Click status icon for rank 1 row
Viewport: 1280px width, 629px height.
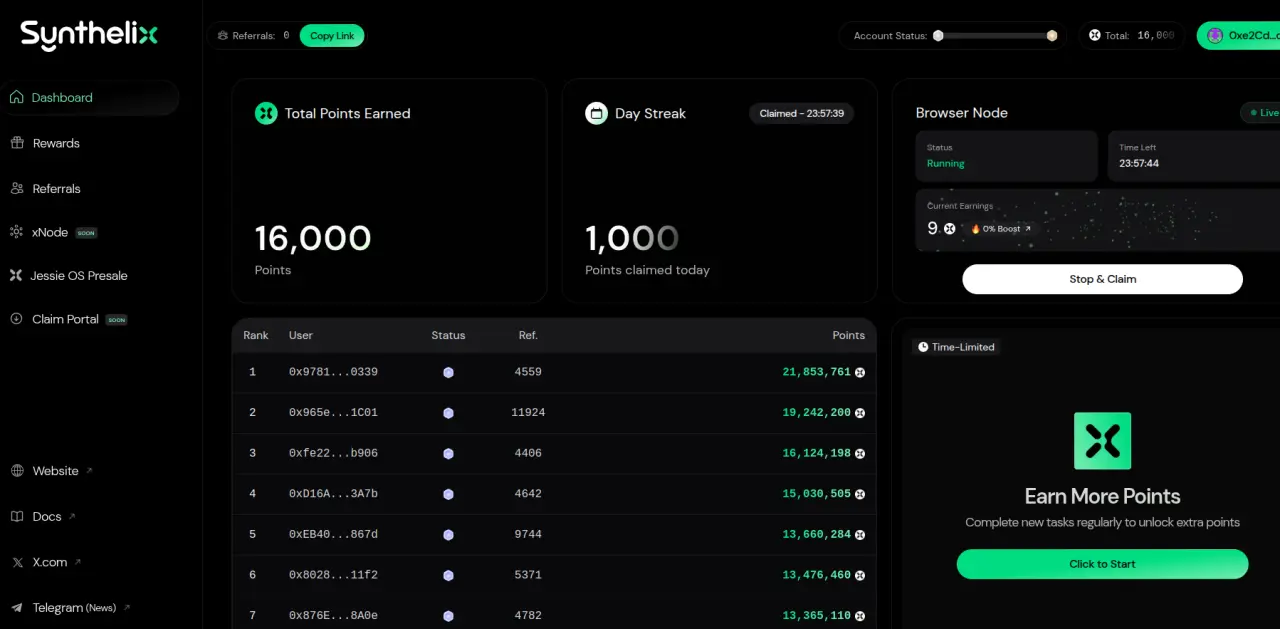(x=448, y=372)
